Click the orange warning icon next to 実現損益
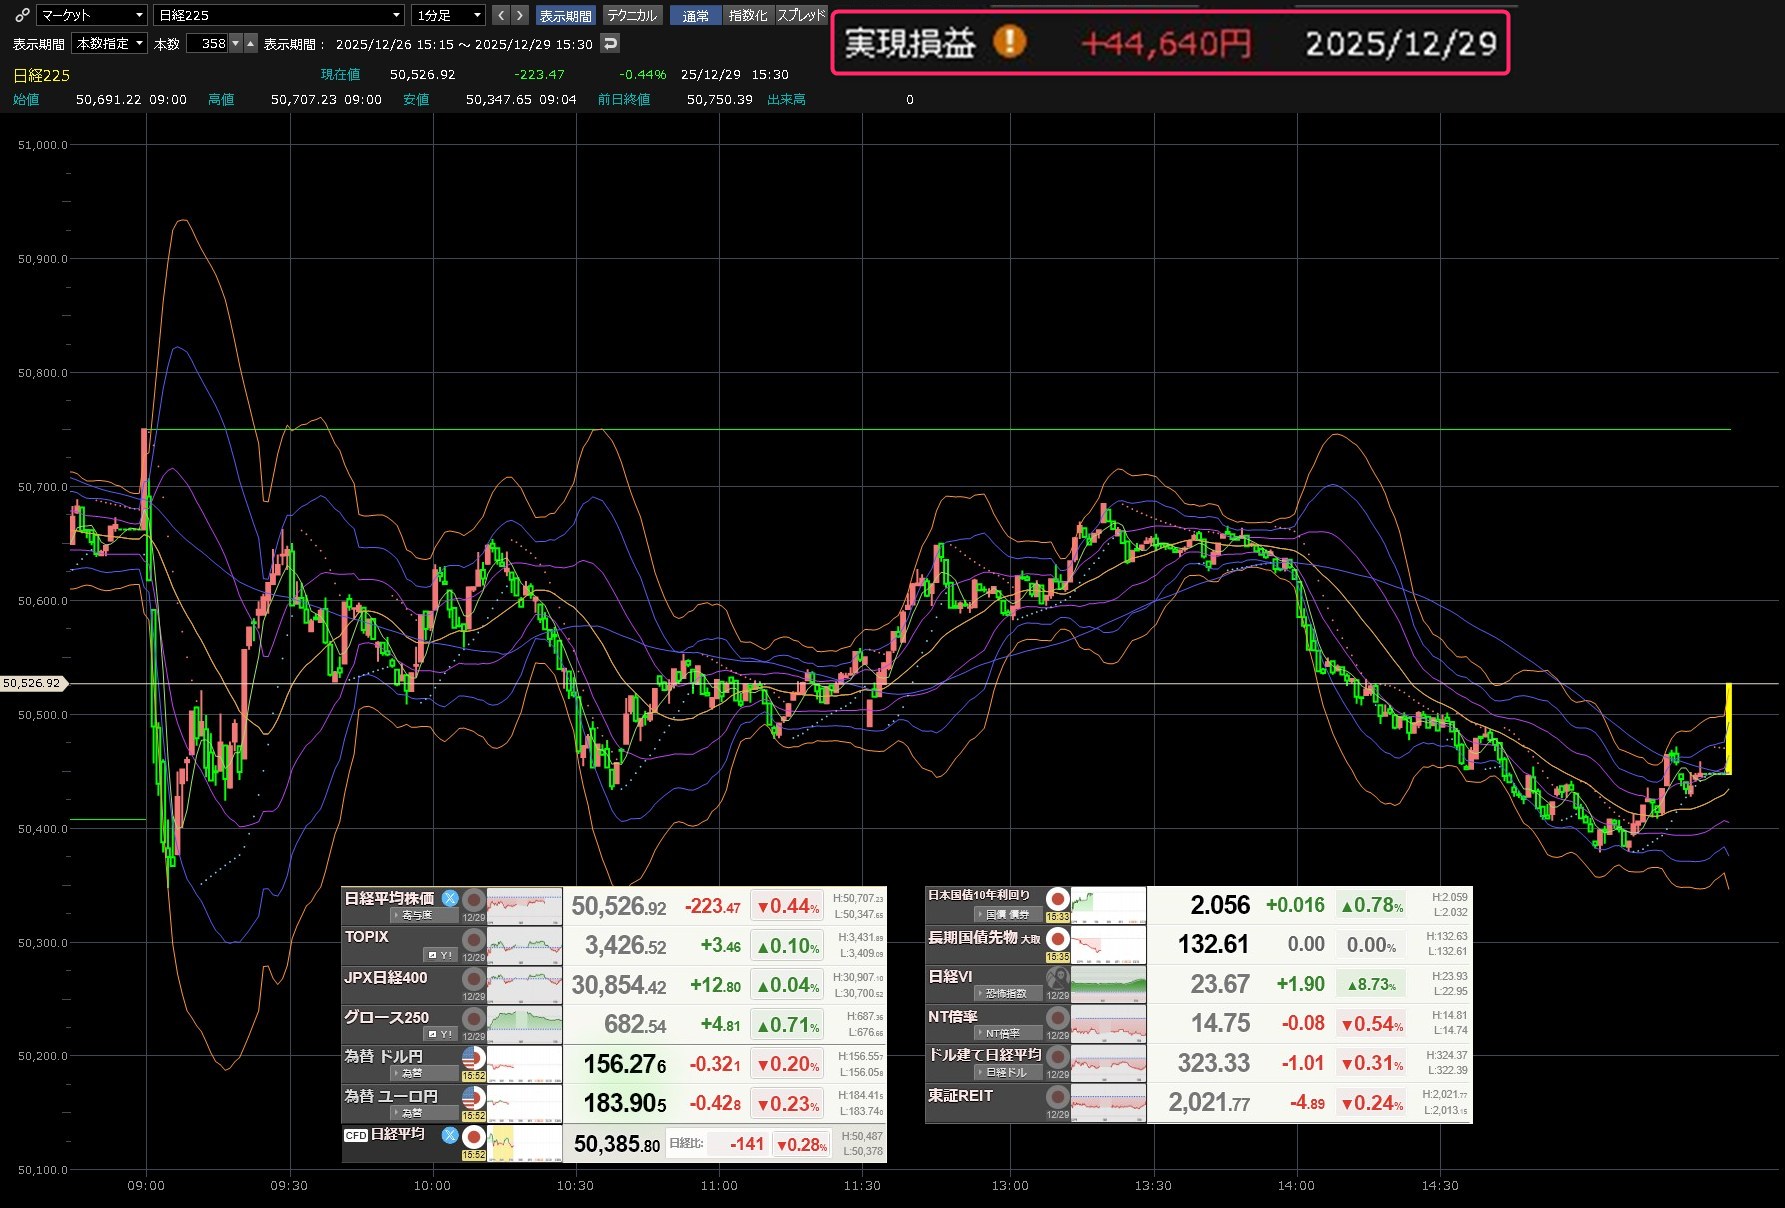Image resolution: width=1785 pixels, height=1208 pixels. [1009, 42]
